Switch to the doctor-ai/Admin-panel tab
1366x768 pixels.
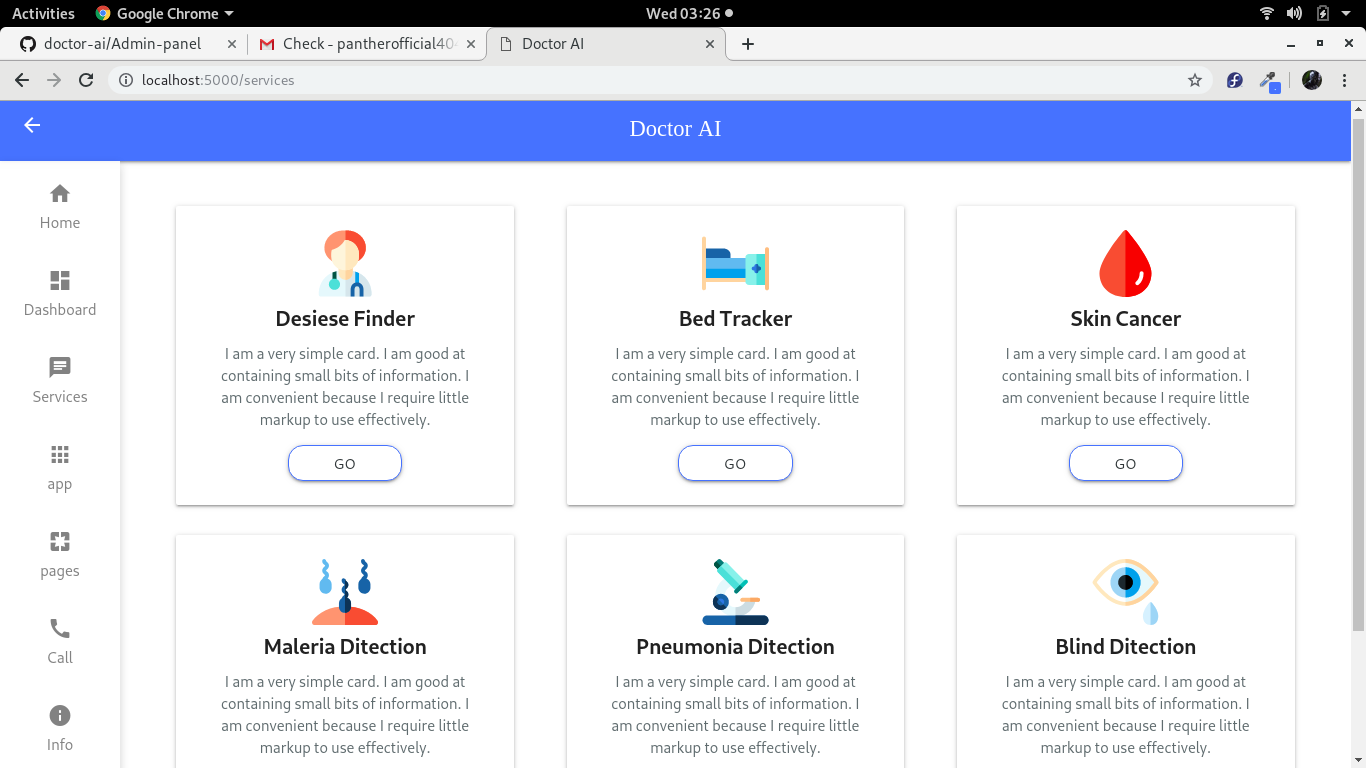126,44
